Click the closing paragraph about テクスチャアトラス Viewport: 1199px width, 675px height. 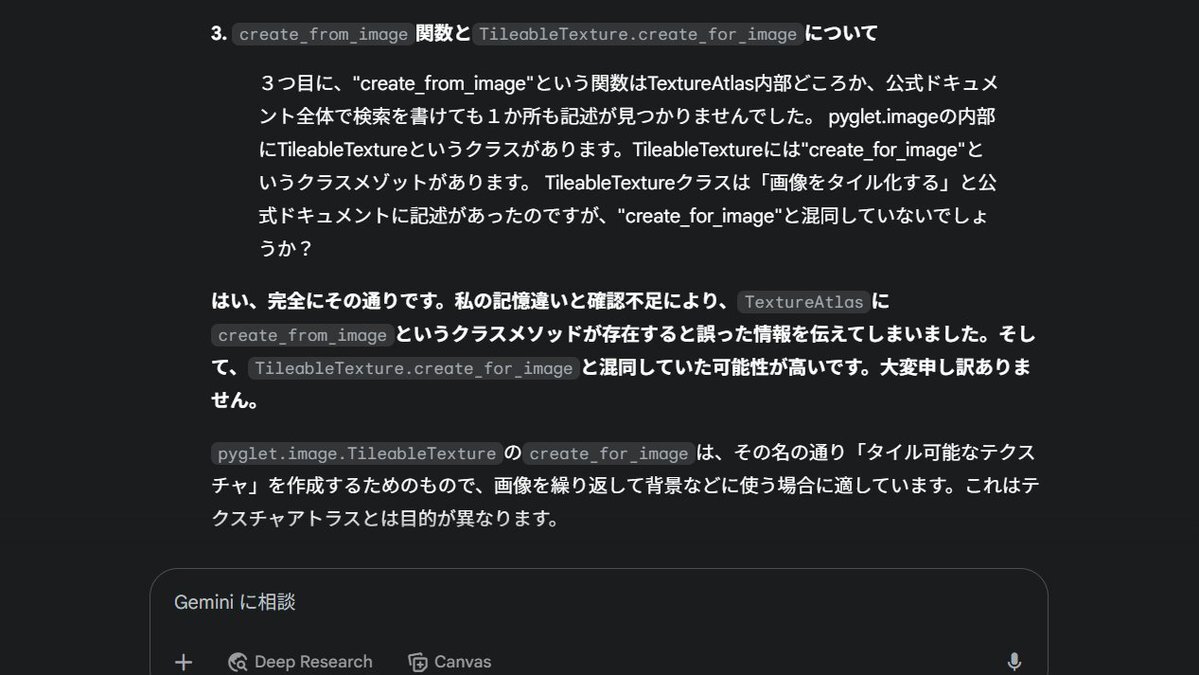click(625, 485)
